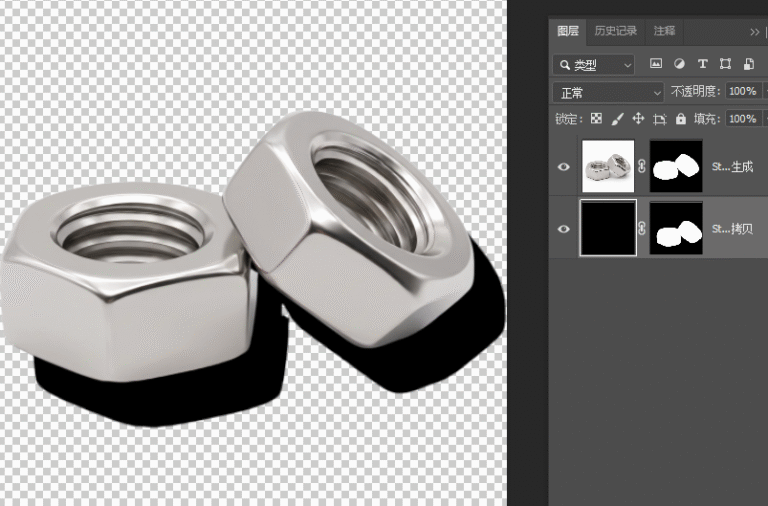
Task: Lock image pixels brush icon
Action: (x=618, y=119)
